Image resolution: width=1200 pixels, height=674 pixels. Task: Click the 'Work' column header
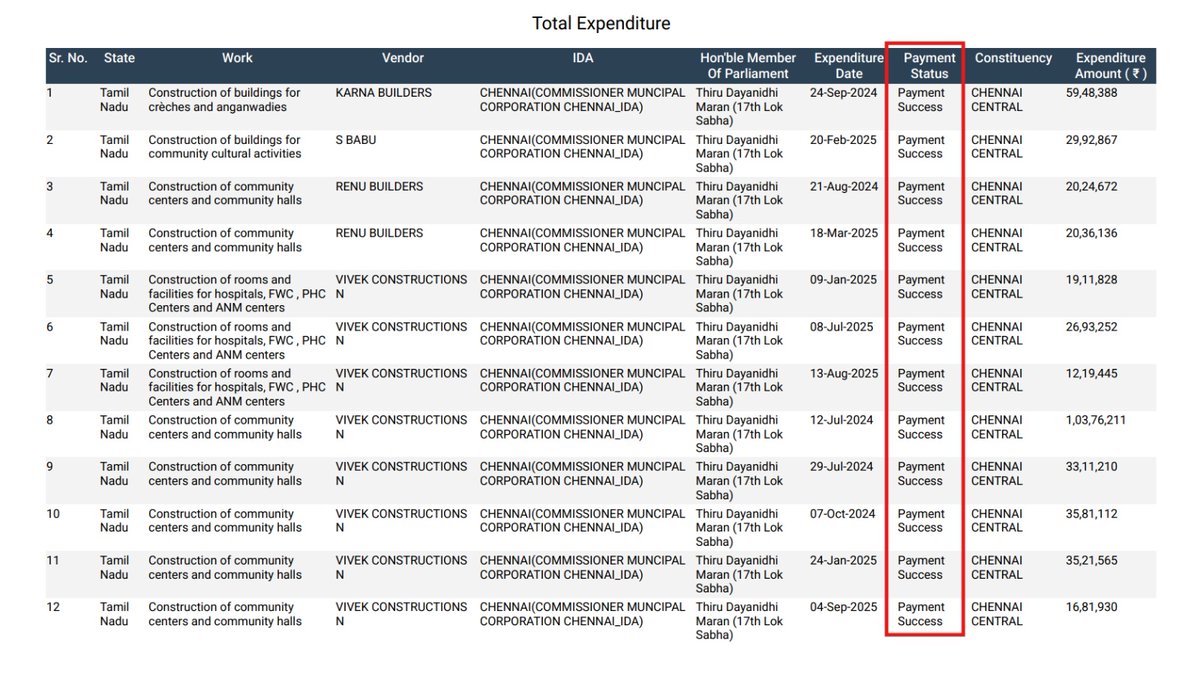pos(237,58)
